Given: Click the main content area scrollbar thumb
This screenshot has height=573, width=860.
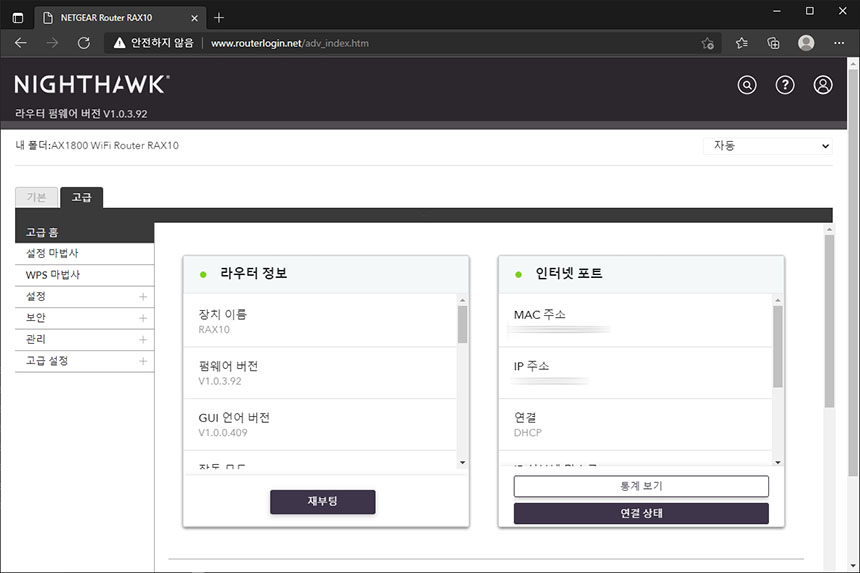Looking at the screenshot, I should 829,321.
